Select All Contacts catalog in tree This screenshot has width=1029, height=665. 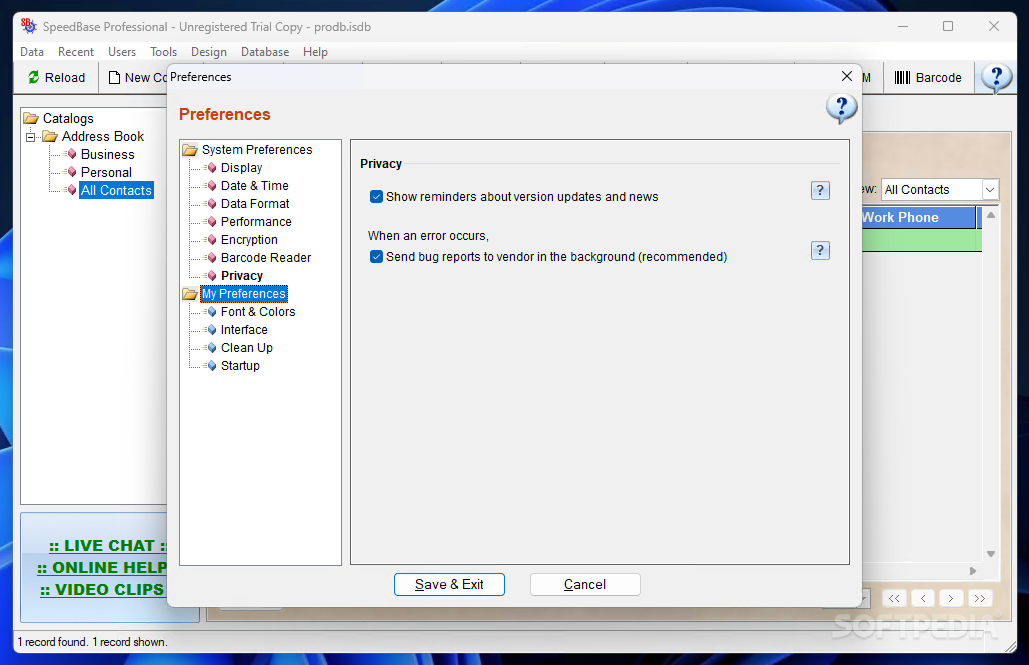point(116,190)
